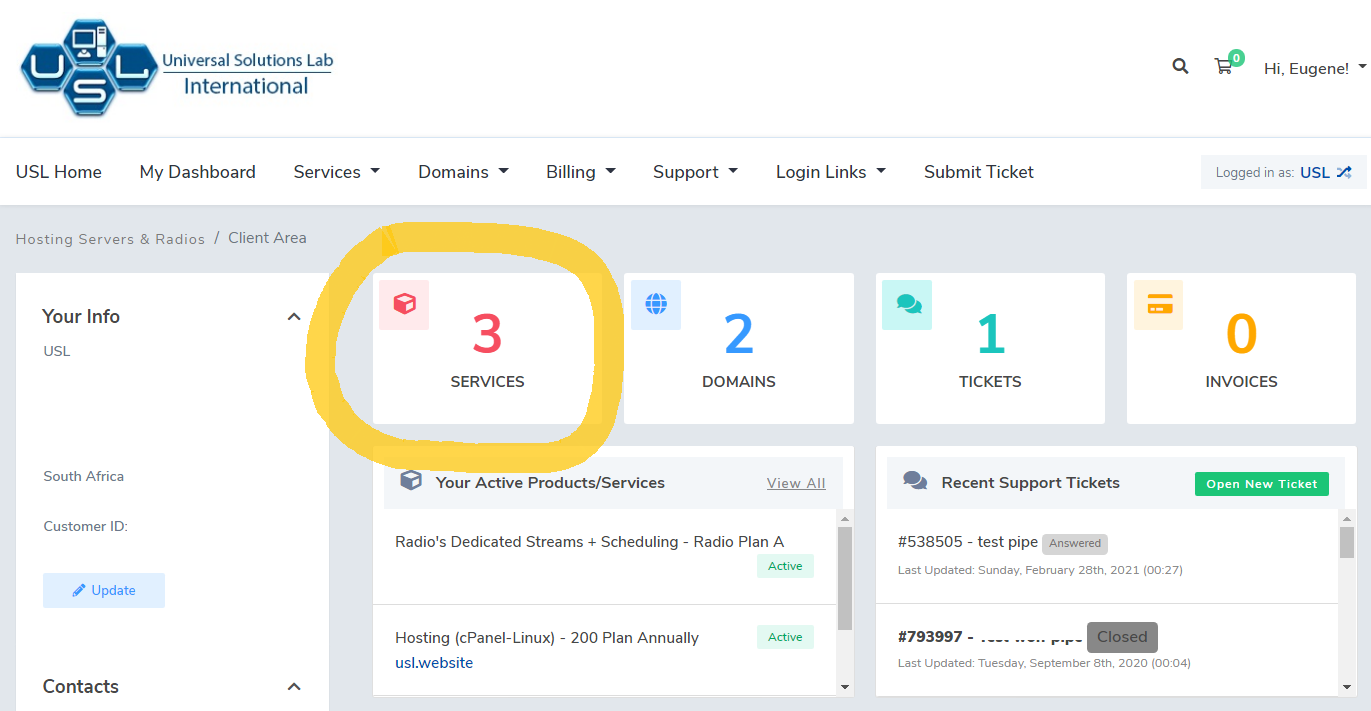
Task: Click the shuffle icon beside USL
Action: (1344, 172)
